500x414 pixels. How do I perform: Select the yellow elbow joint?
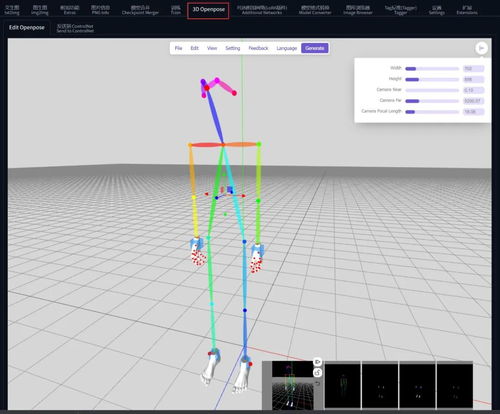click(194, 198)
